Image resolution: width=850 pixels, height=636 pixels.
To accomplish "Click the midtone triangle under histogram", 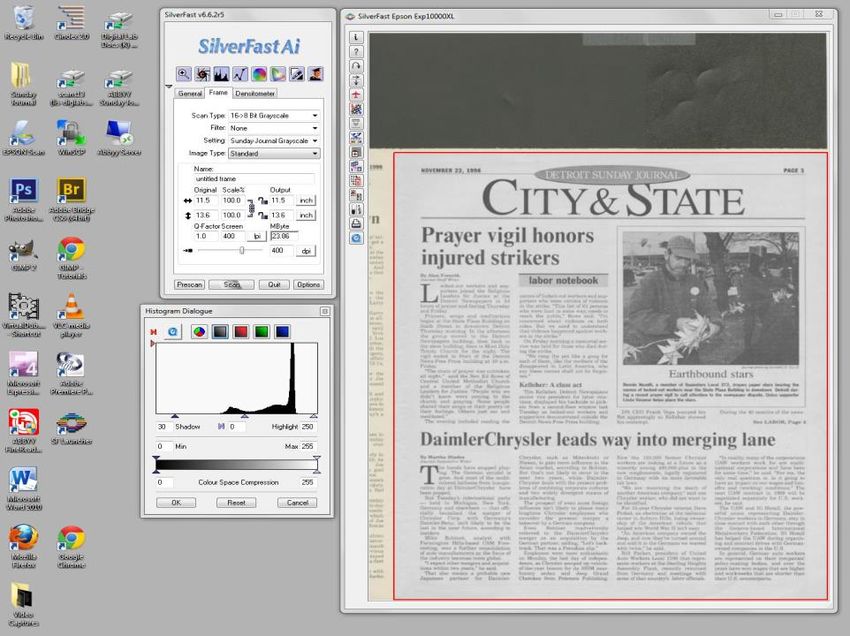I will point(244,416).
